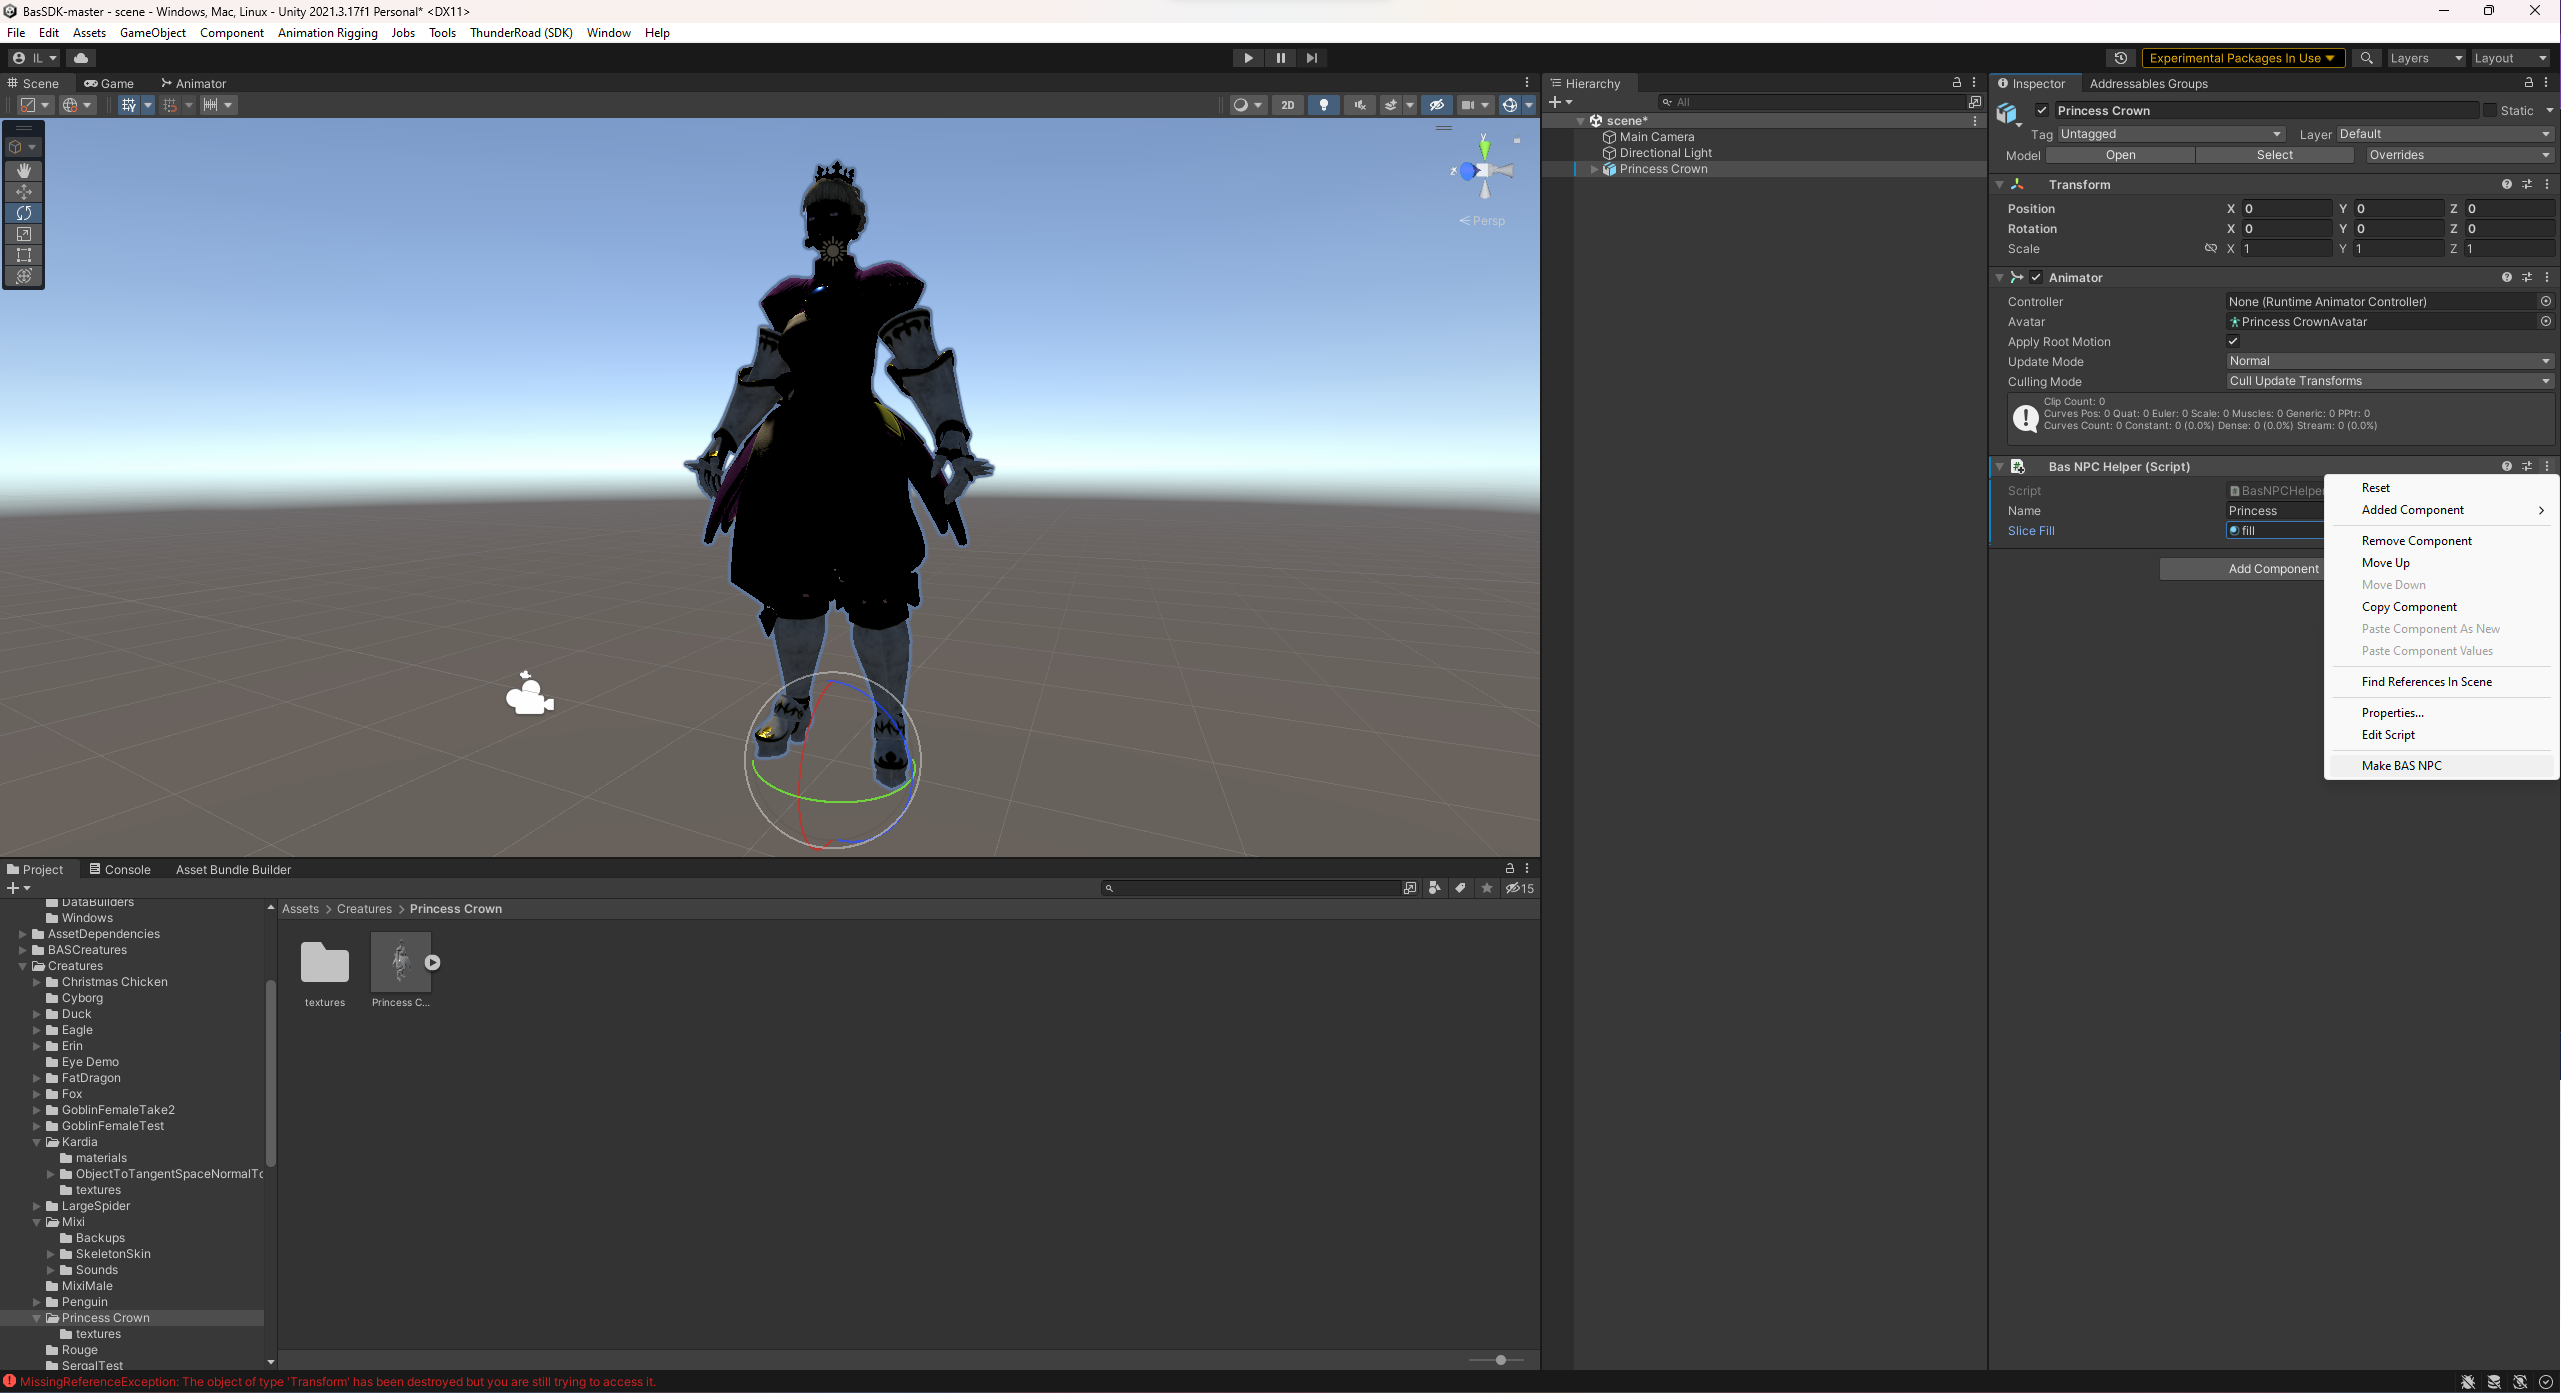Open the Tag dropdown
This screenshot has width=2561, height=1393.
(2171, 134)
